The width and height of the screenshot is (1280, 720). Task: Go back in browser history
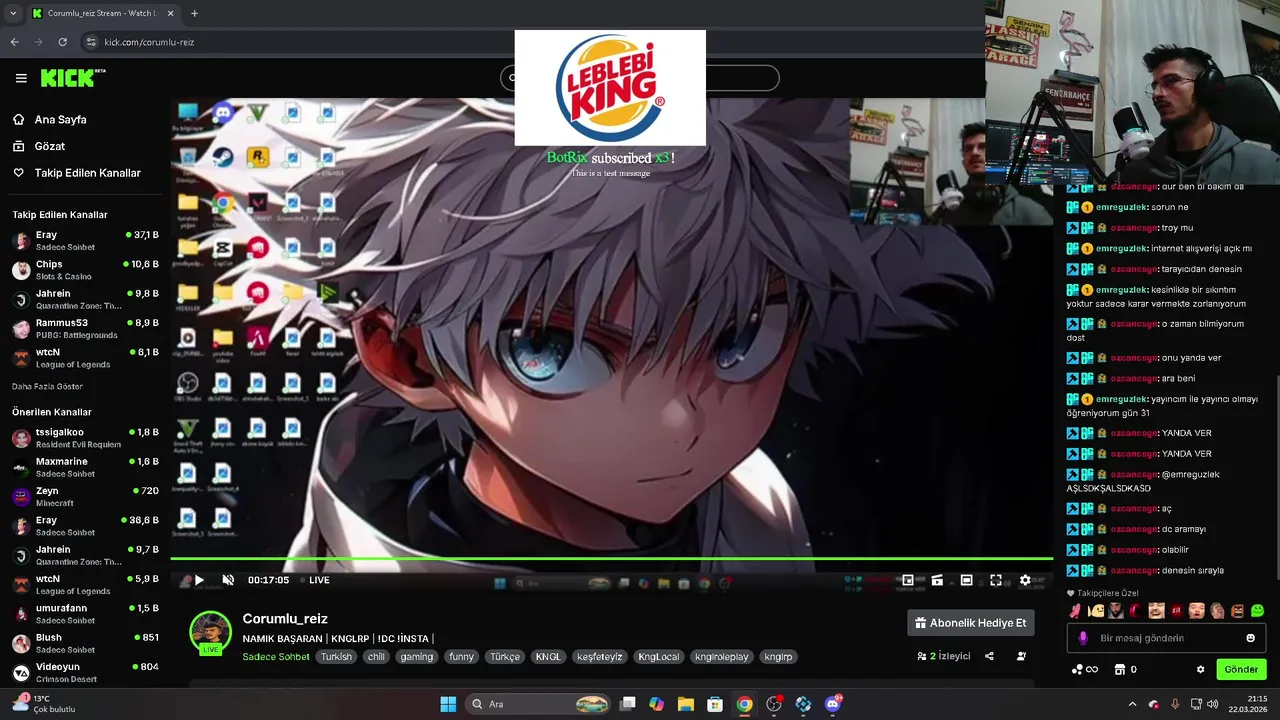pos(14,42)
